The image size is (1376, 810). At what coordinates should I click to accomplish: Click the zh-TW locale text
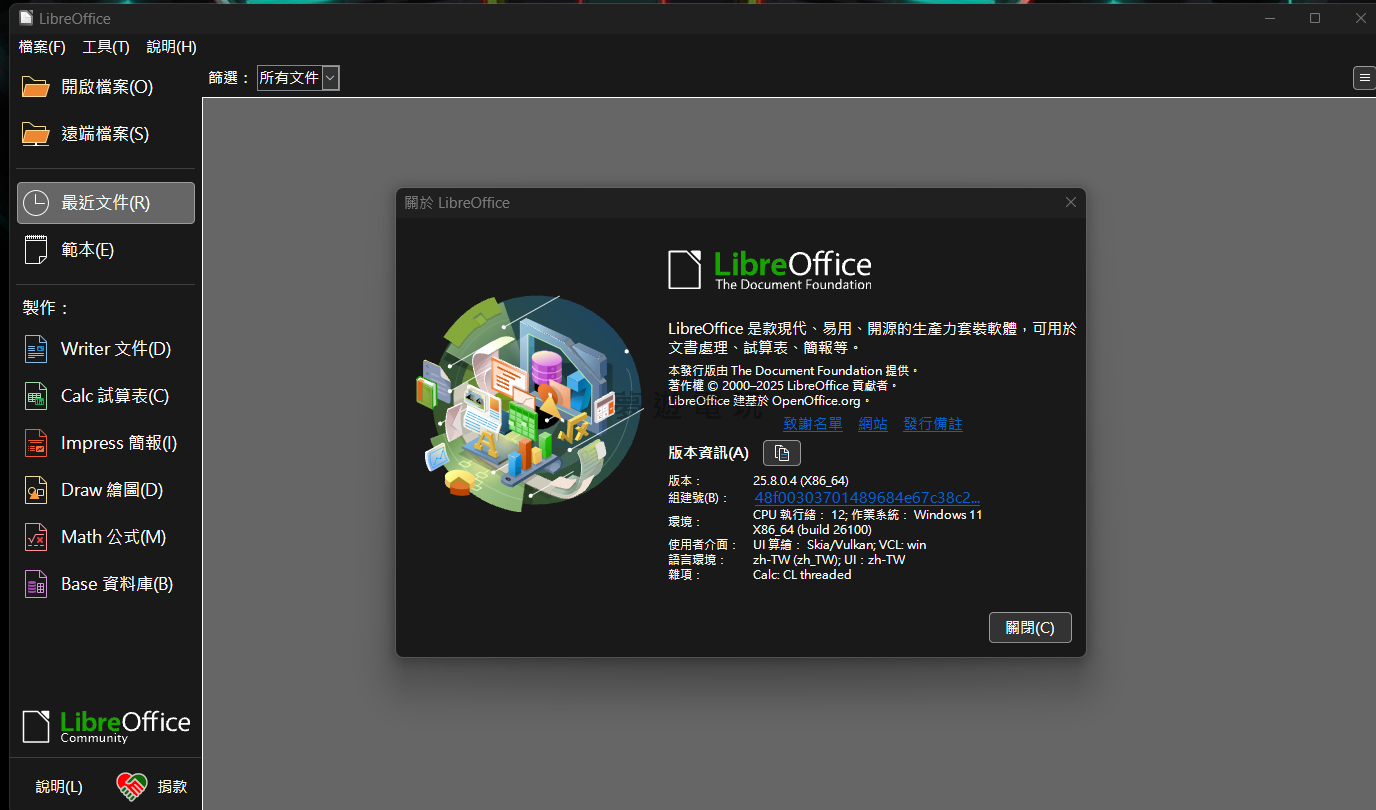tap(829, 560)
